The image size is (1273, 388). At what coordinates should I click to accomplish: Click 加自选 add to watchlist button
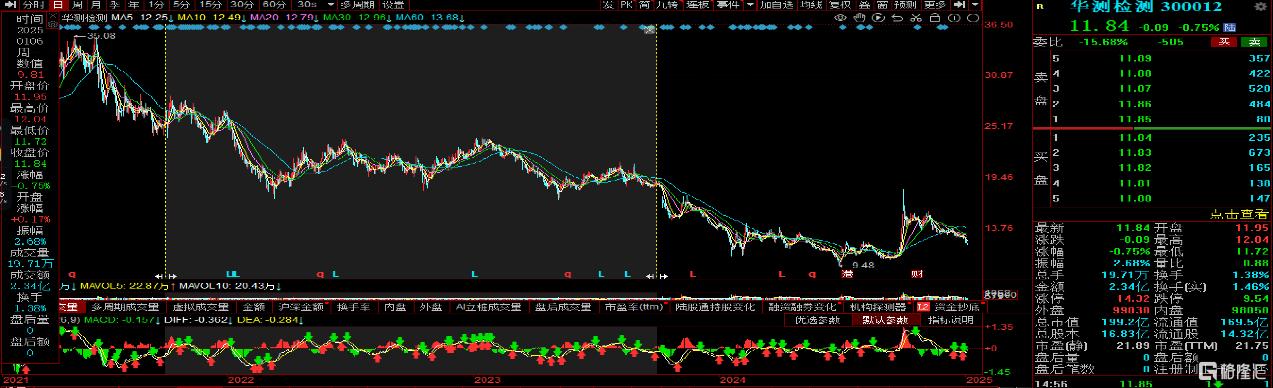[x=777, y=5]
